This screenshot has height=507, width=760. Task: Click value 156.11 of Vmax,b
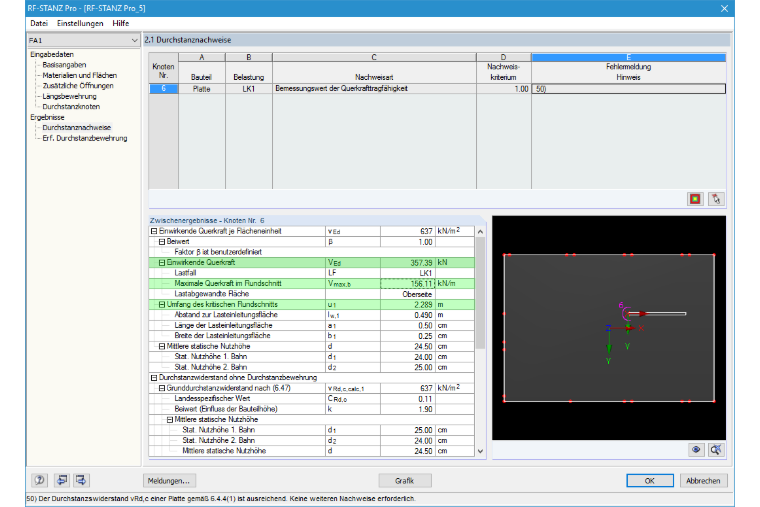pyautogui.click(x=408, y=284)
